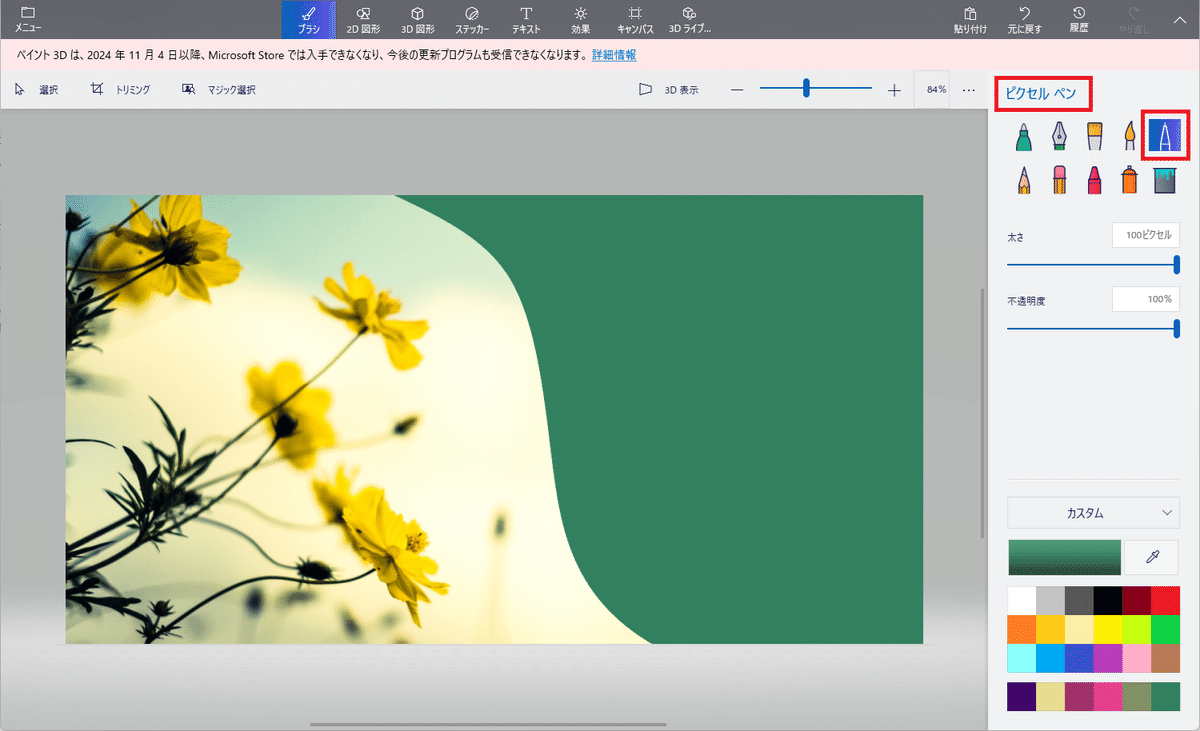1200x731 pixels.
Task: Select the Oil brush tool
Action: (1094, 136)
